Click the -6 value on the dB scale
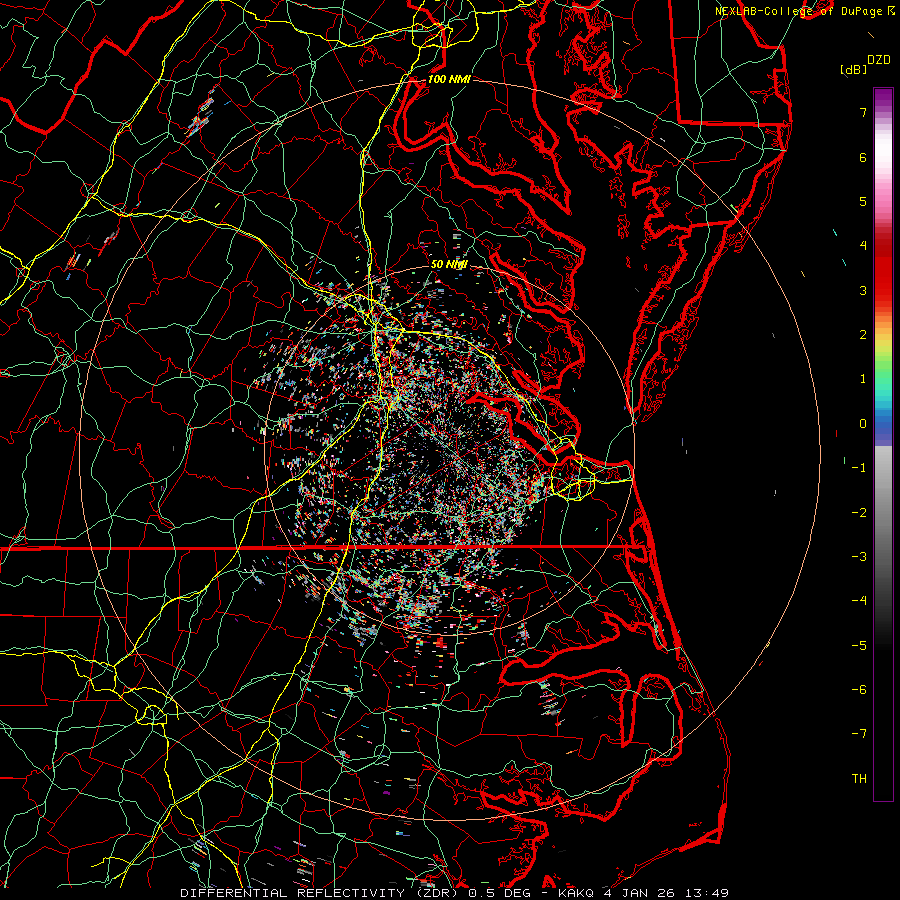Viewport: 900px width, 900px height. pyautogui.click(x=859, y=690)
